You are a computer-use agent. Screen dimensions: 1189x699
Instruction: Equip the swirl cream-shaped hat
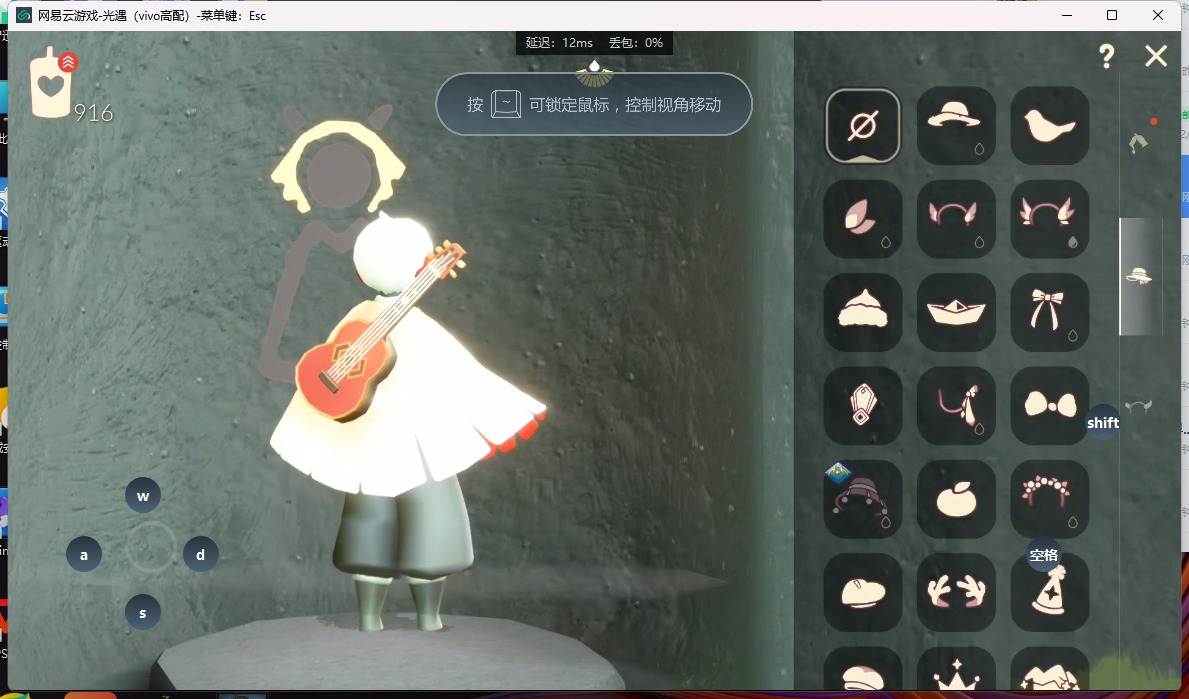click(862, 312)
